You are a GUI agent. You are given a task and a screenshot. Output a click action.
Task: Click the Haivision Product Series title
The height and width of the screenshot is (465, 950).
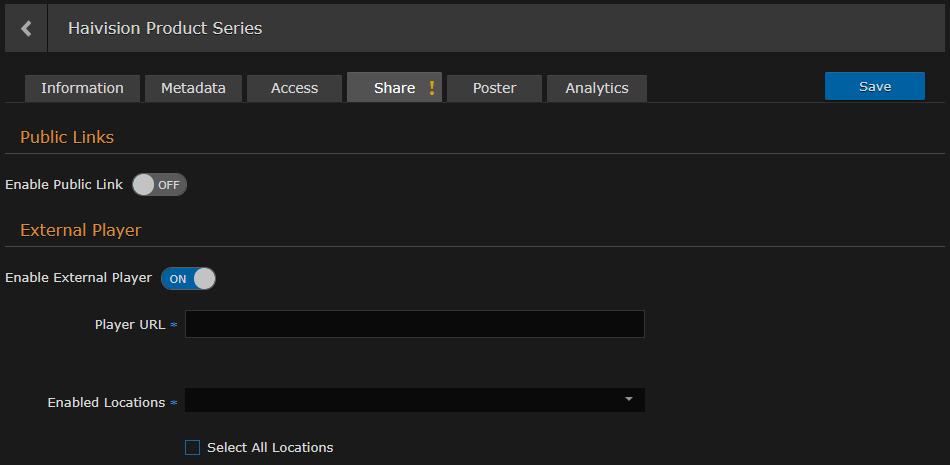(x=165, y=29)
